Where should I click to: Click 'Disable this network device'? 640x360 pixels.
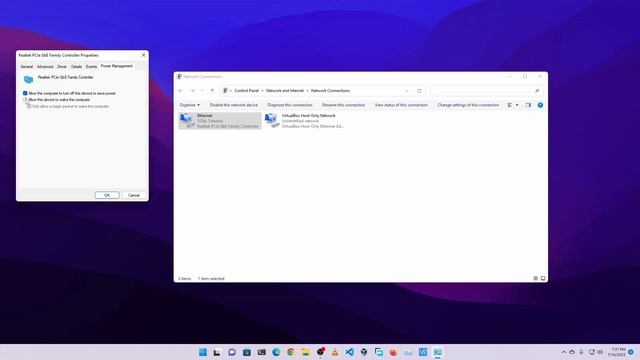pos(234,105)
